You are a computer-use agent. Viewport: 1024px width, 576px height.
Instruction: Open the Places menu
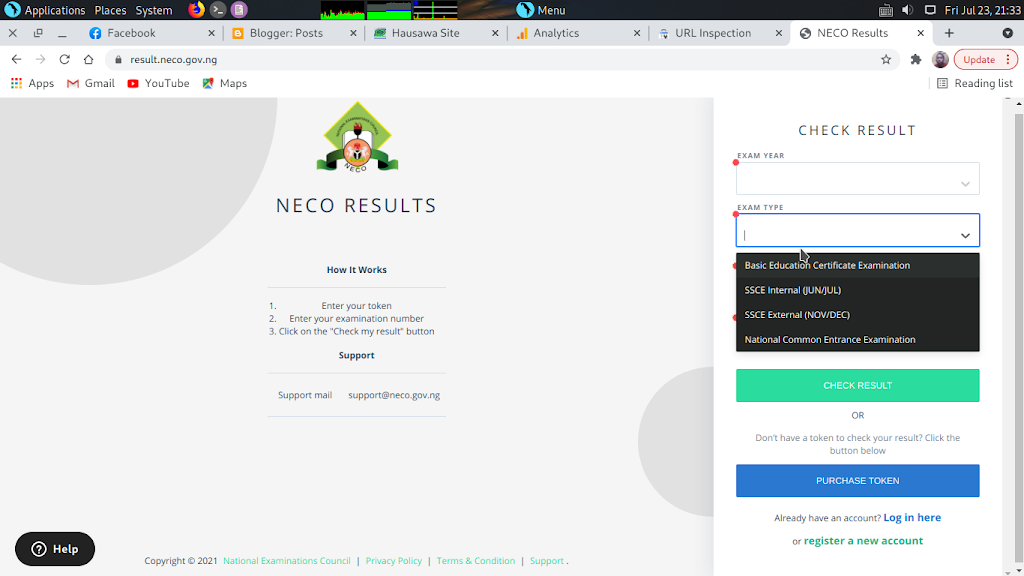pyautogui.click(x=110, y=10)
